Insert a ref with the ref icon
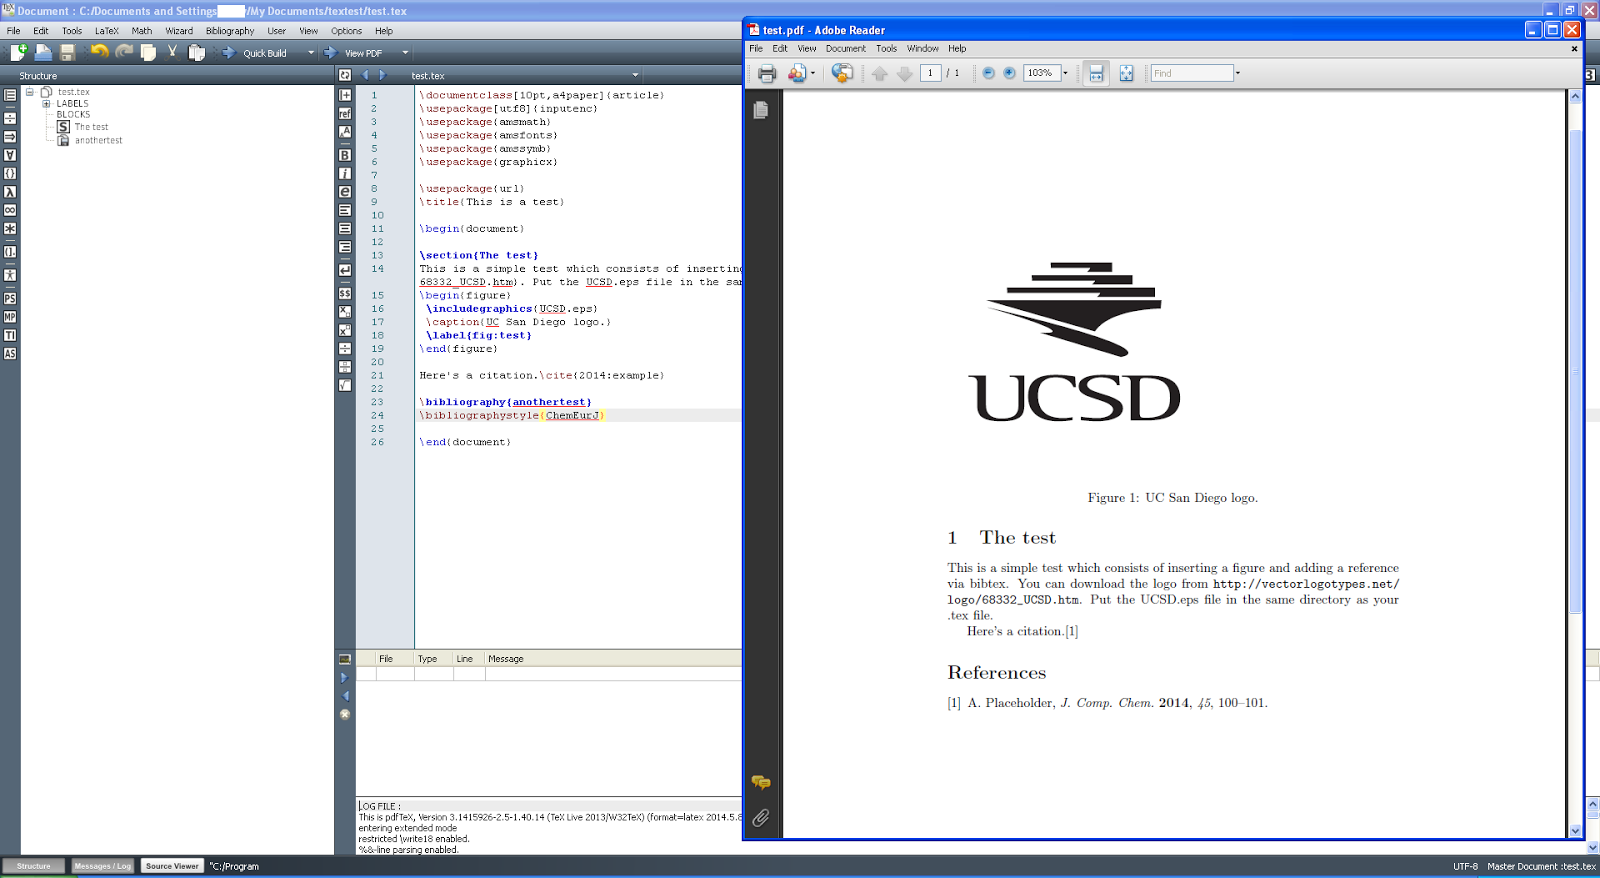 tap(345, 113)
